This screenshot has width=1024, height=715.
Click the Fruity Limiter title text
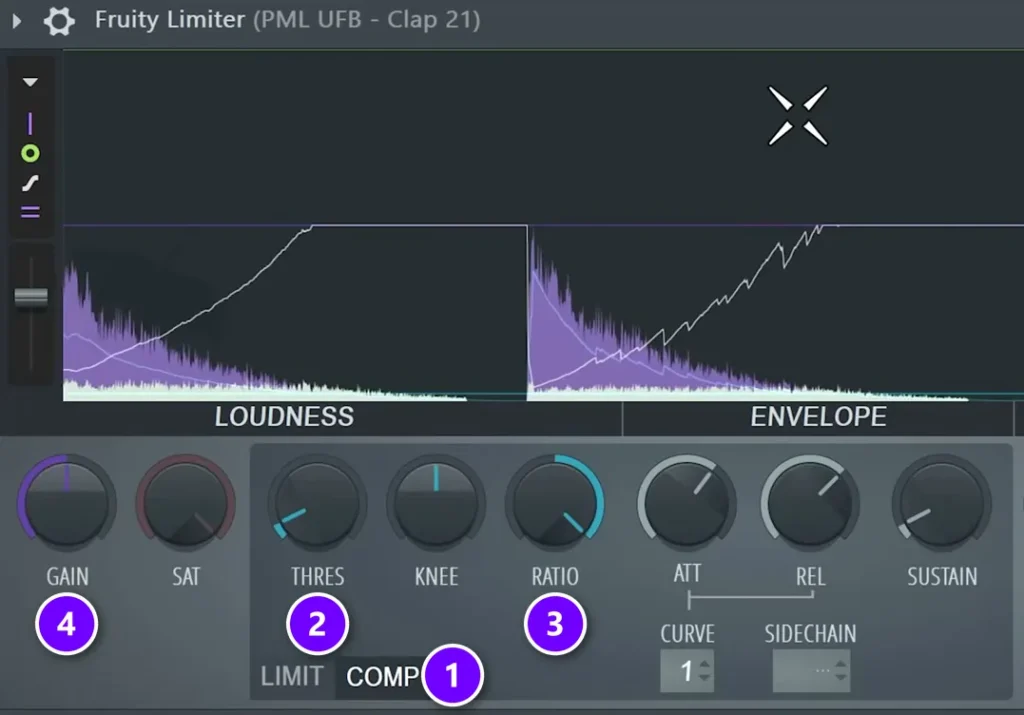(x=170, y=20)
